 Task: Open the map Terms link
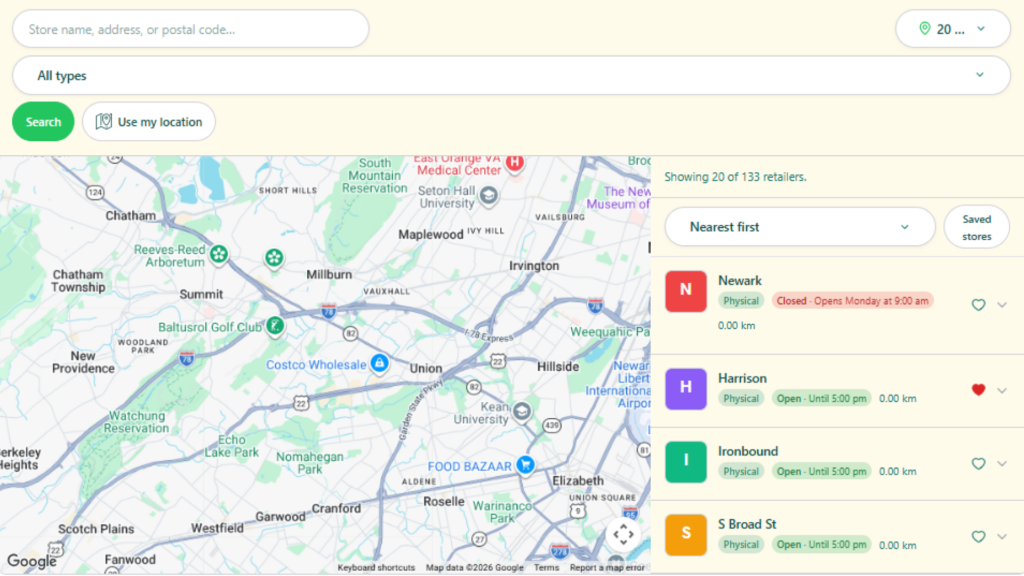546,568
